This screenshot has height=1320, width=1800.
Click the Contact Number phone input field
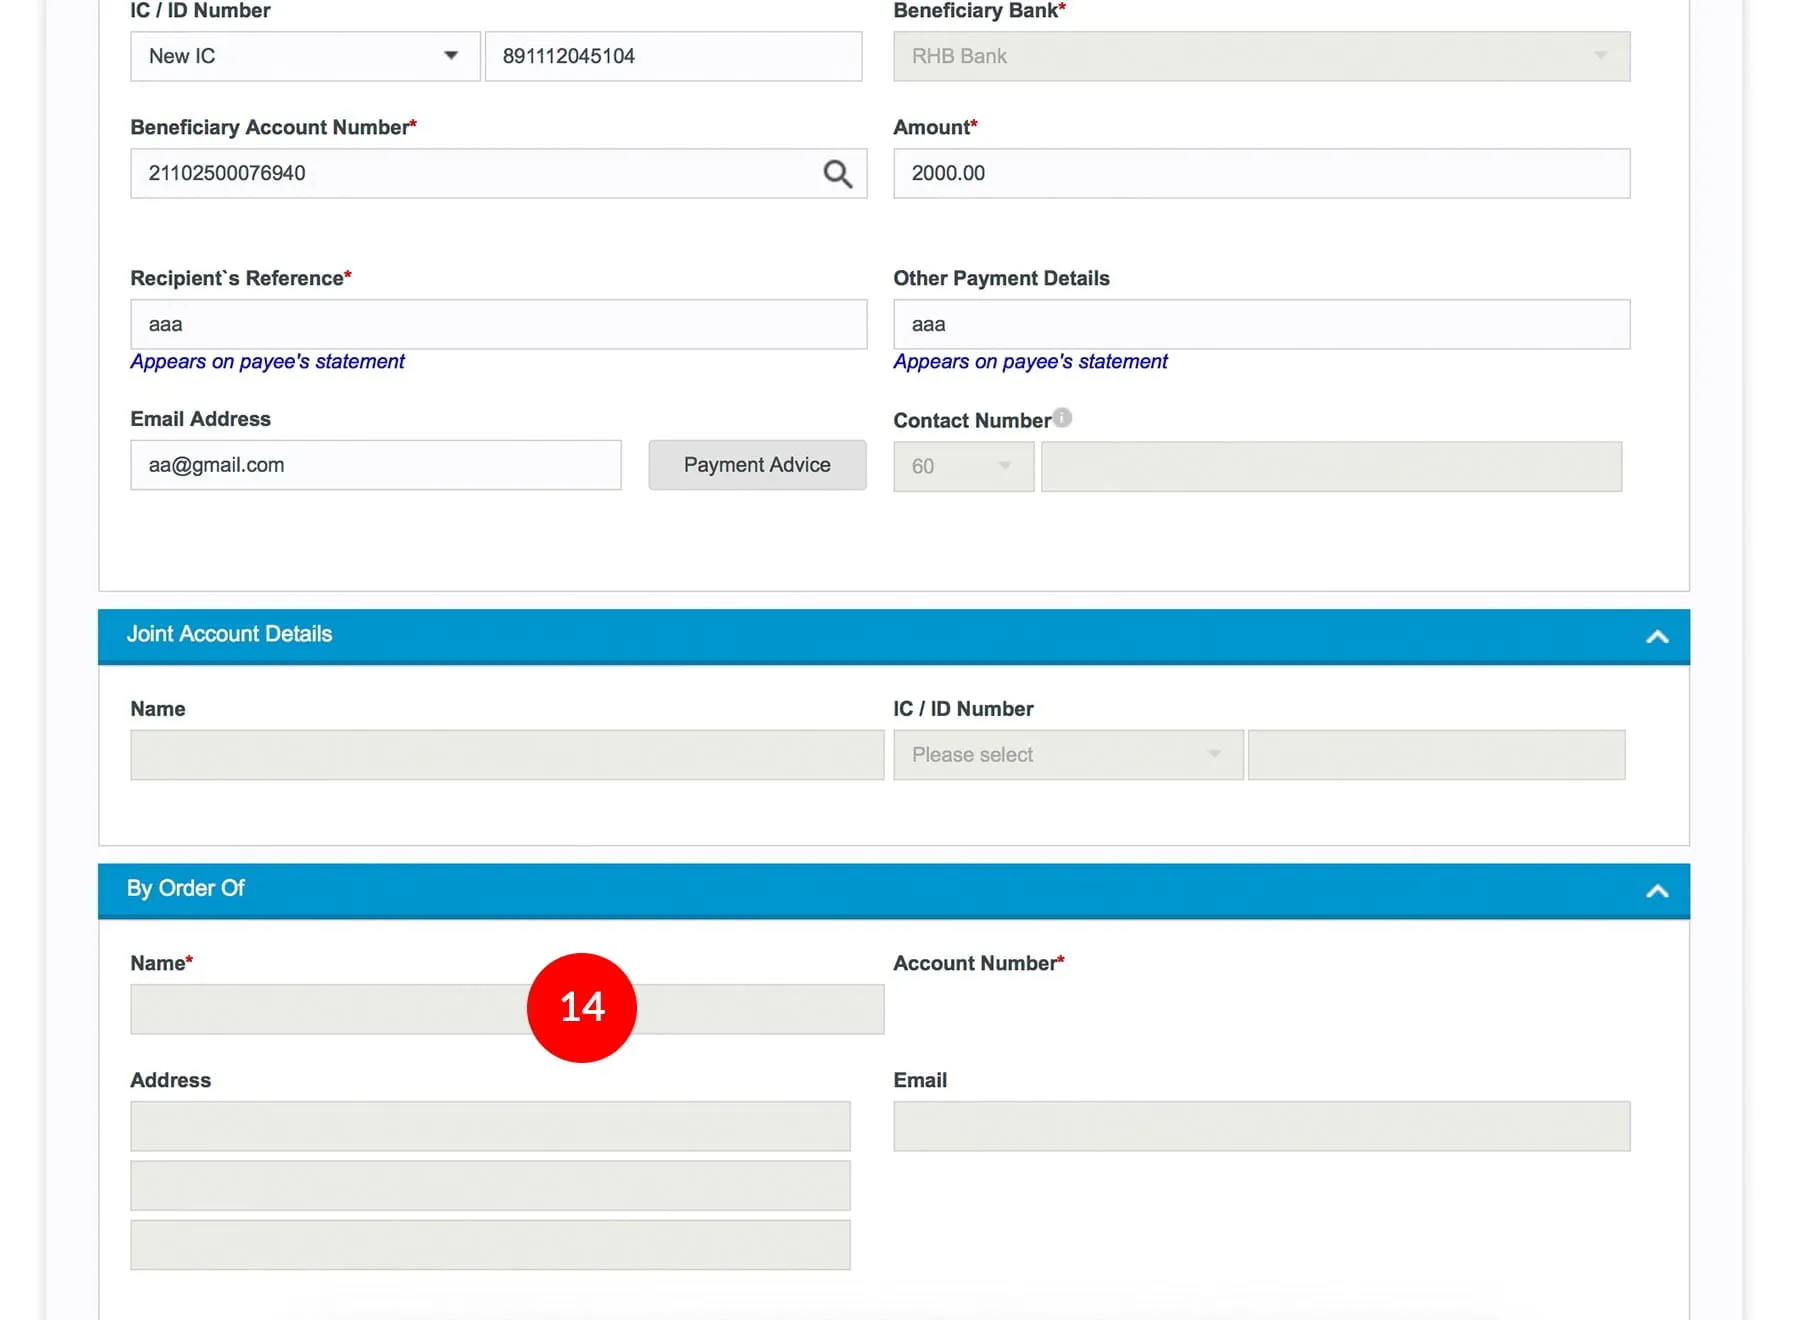click(x=1330, y=467)
